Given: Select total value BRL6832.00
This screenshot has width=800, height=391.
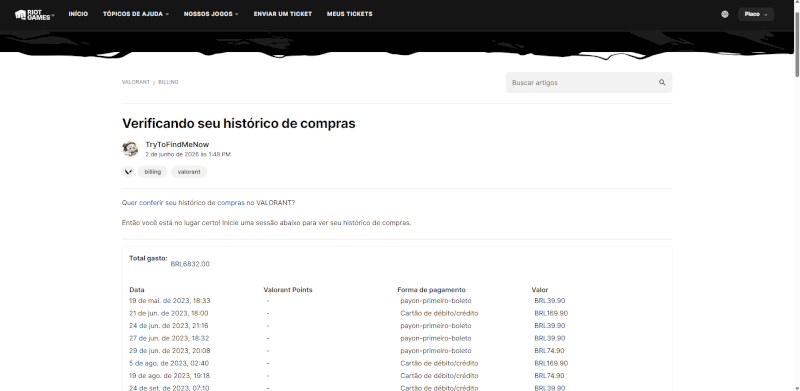Looking at the screenshot, I should [x=190, y=264].
